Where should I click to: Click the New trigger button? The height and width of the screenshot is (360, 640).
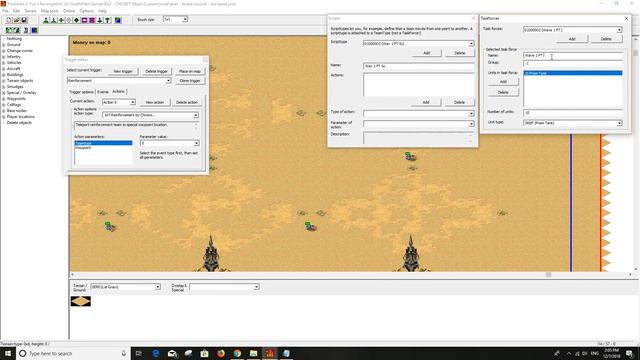(123, 71)
